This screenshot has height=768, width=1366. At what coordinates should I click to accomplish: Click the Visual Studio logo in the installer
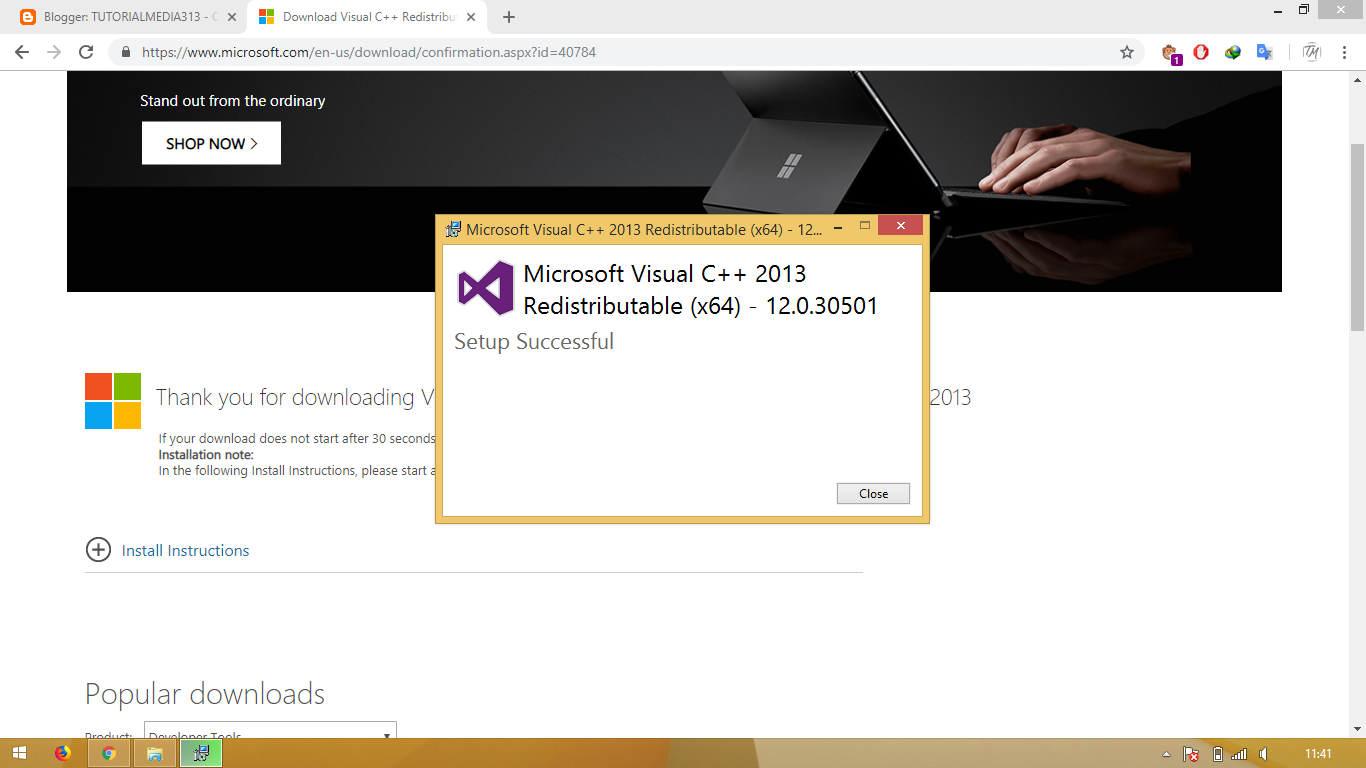click(x=486, y=289)
